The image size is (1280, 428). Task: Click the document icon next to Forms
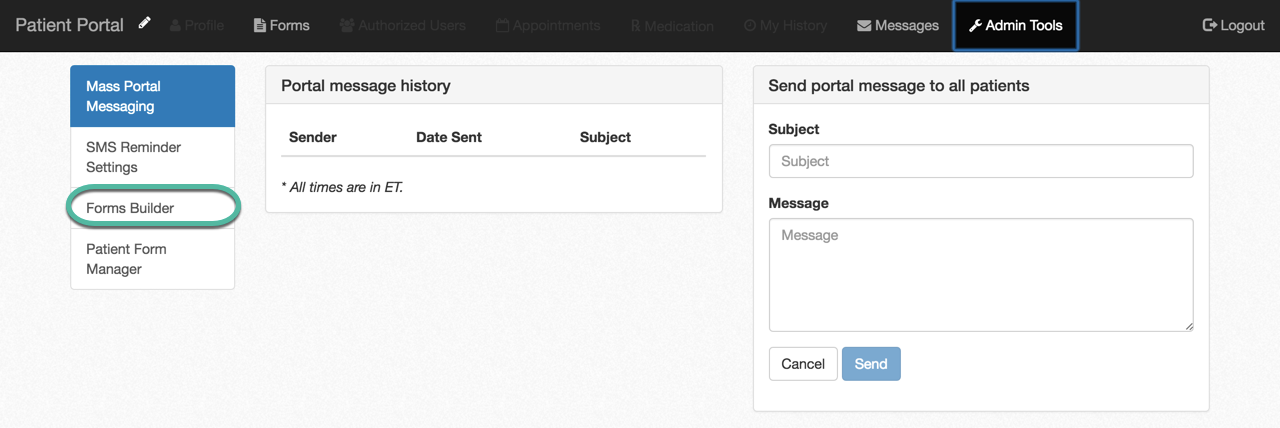click(x=260, y=26)
